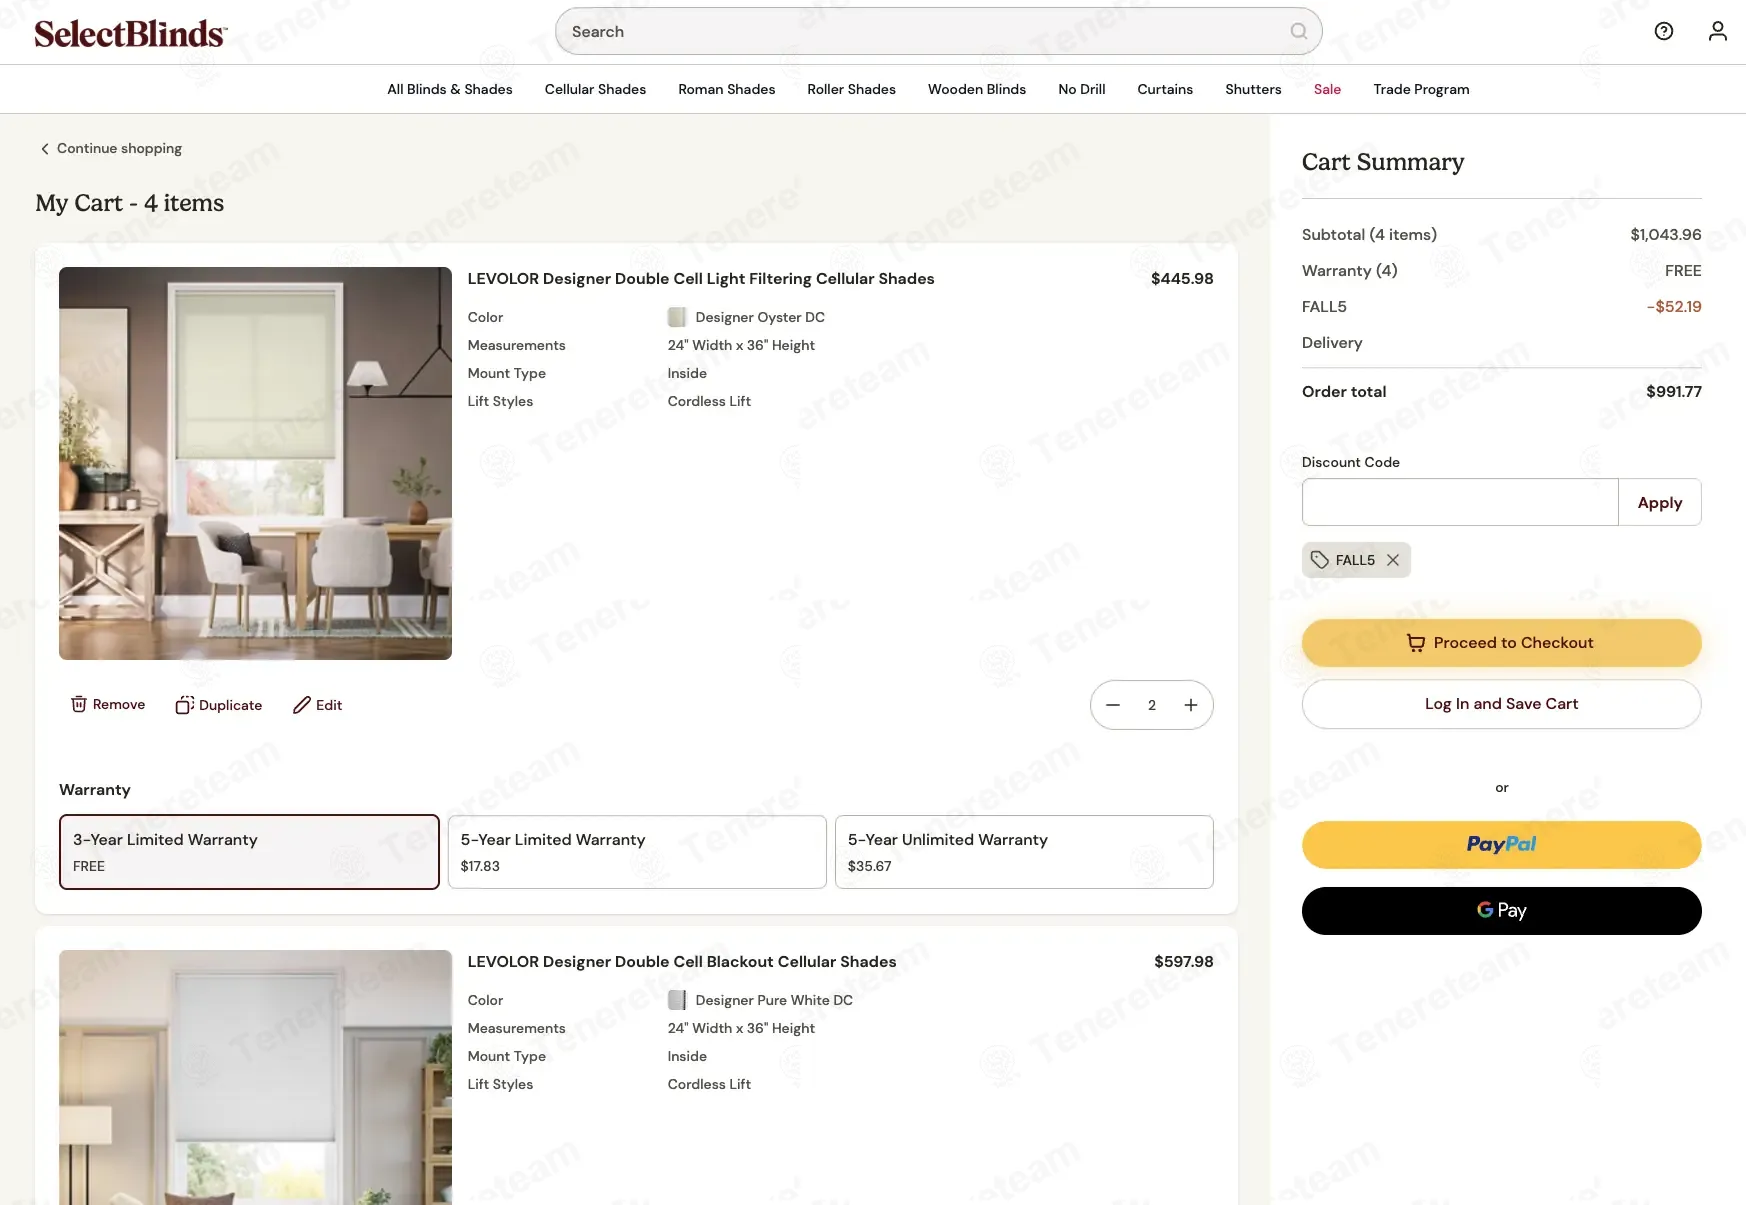The height and width of the screenshot is (1205, 1746).
Task: Click the Designer Pure White DC color swatch
Action: click(677, 1000)
